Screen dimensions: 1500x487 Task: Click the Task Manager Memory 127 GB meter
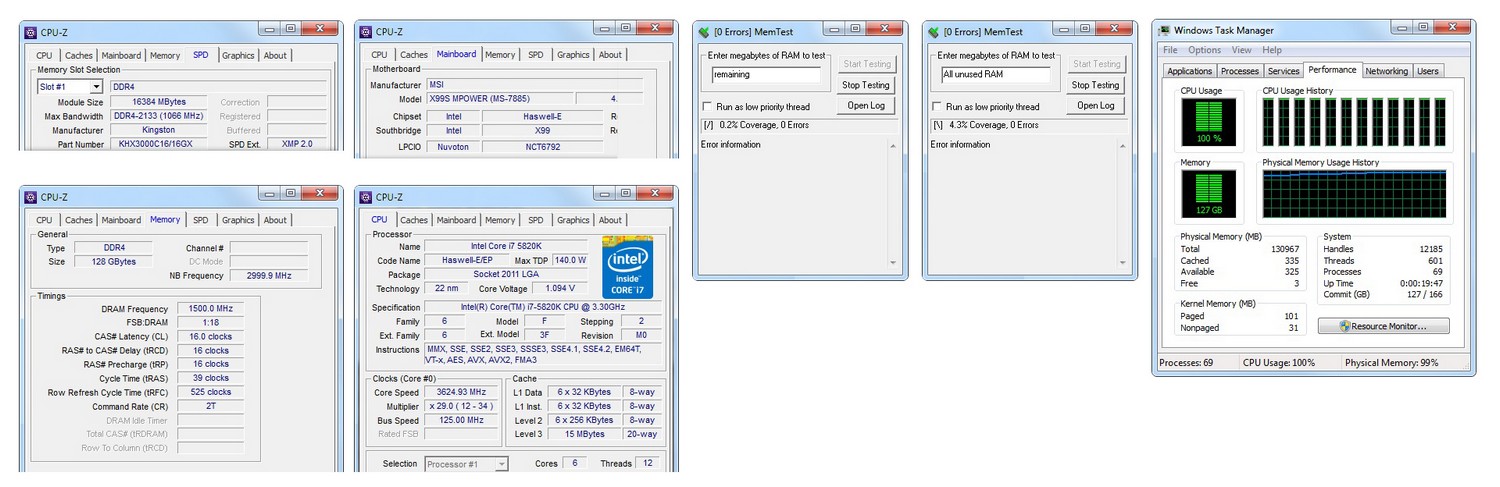tap(1208, 193)
